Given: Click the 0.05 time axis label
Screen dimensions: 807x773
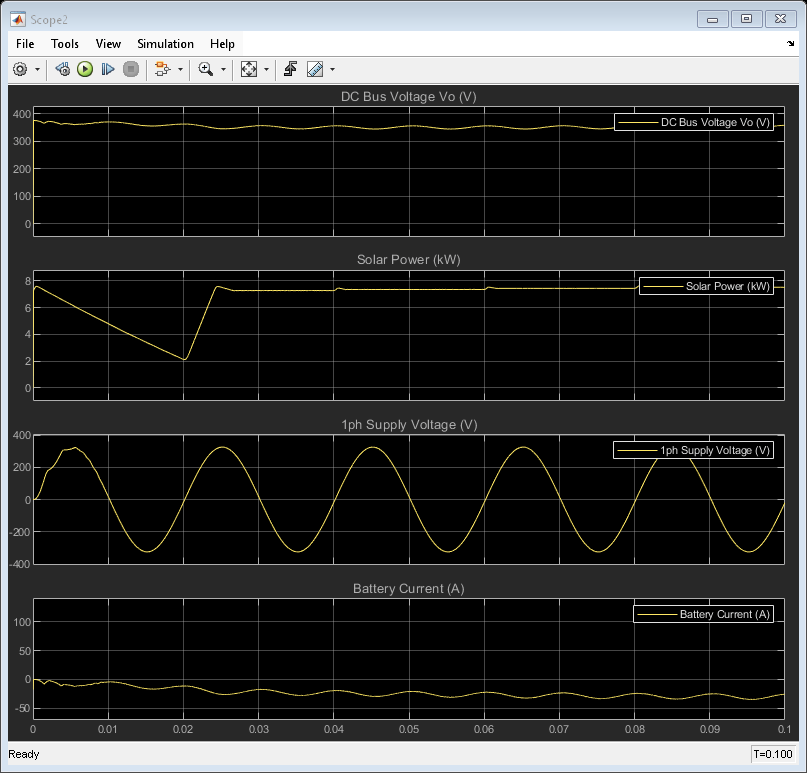Looking at the screenshot, I should pyautogui.click(x=409, y=729).
